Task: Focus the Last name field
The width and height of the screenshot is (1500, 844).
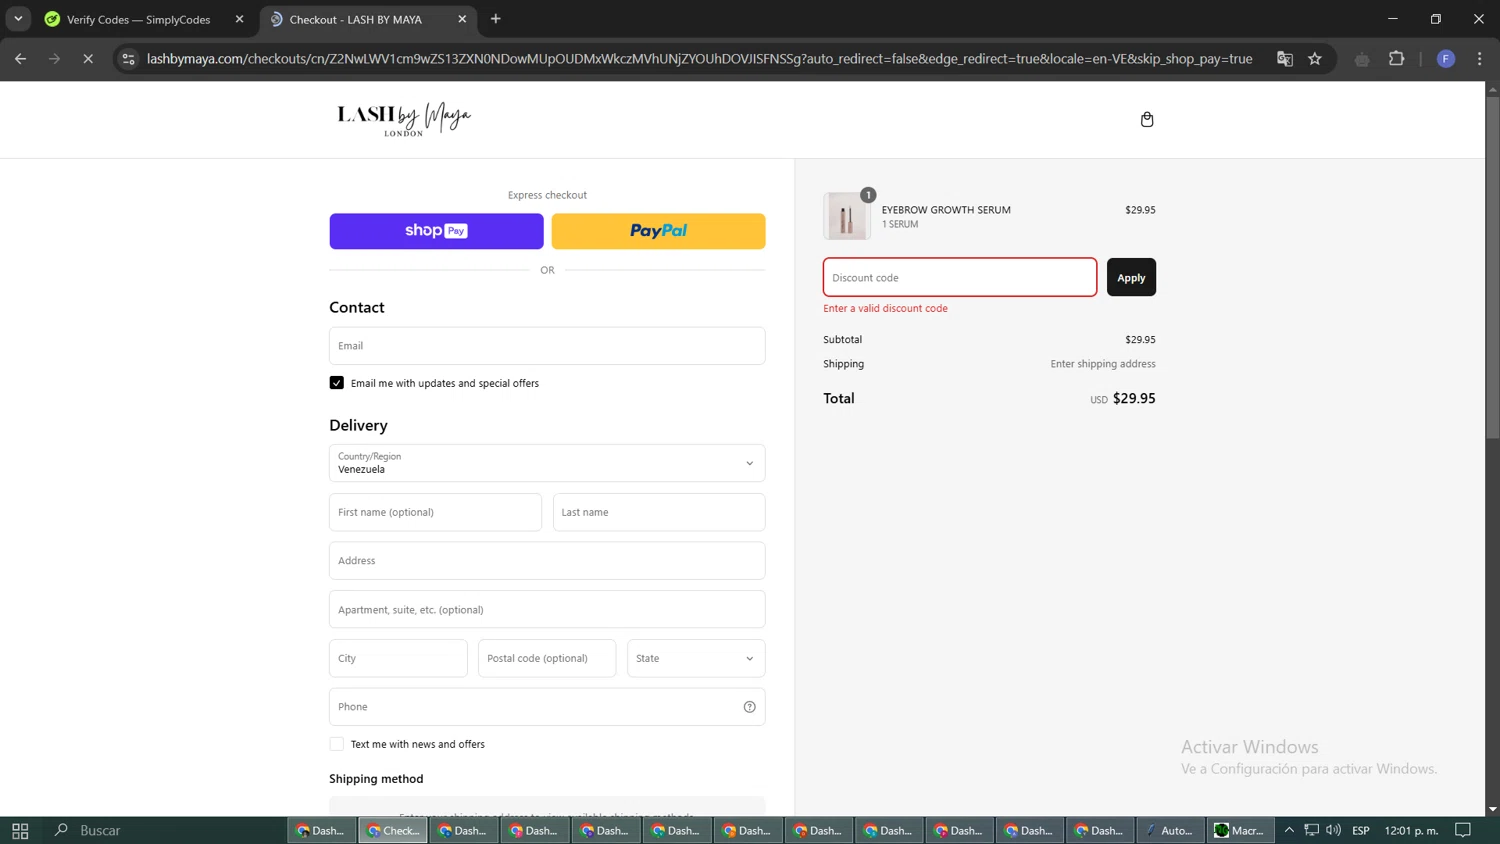Action: click(x=659, y=512)
